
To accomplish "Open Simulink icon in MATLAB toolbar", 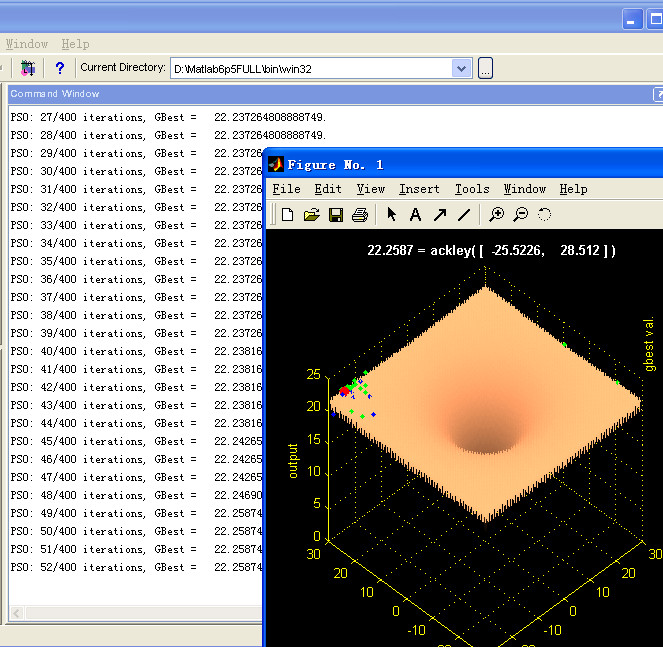I will pyautogui.click(x=28, y=68).
